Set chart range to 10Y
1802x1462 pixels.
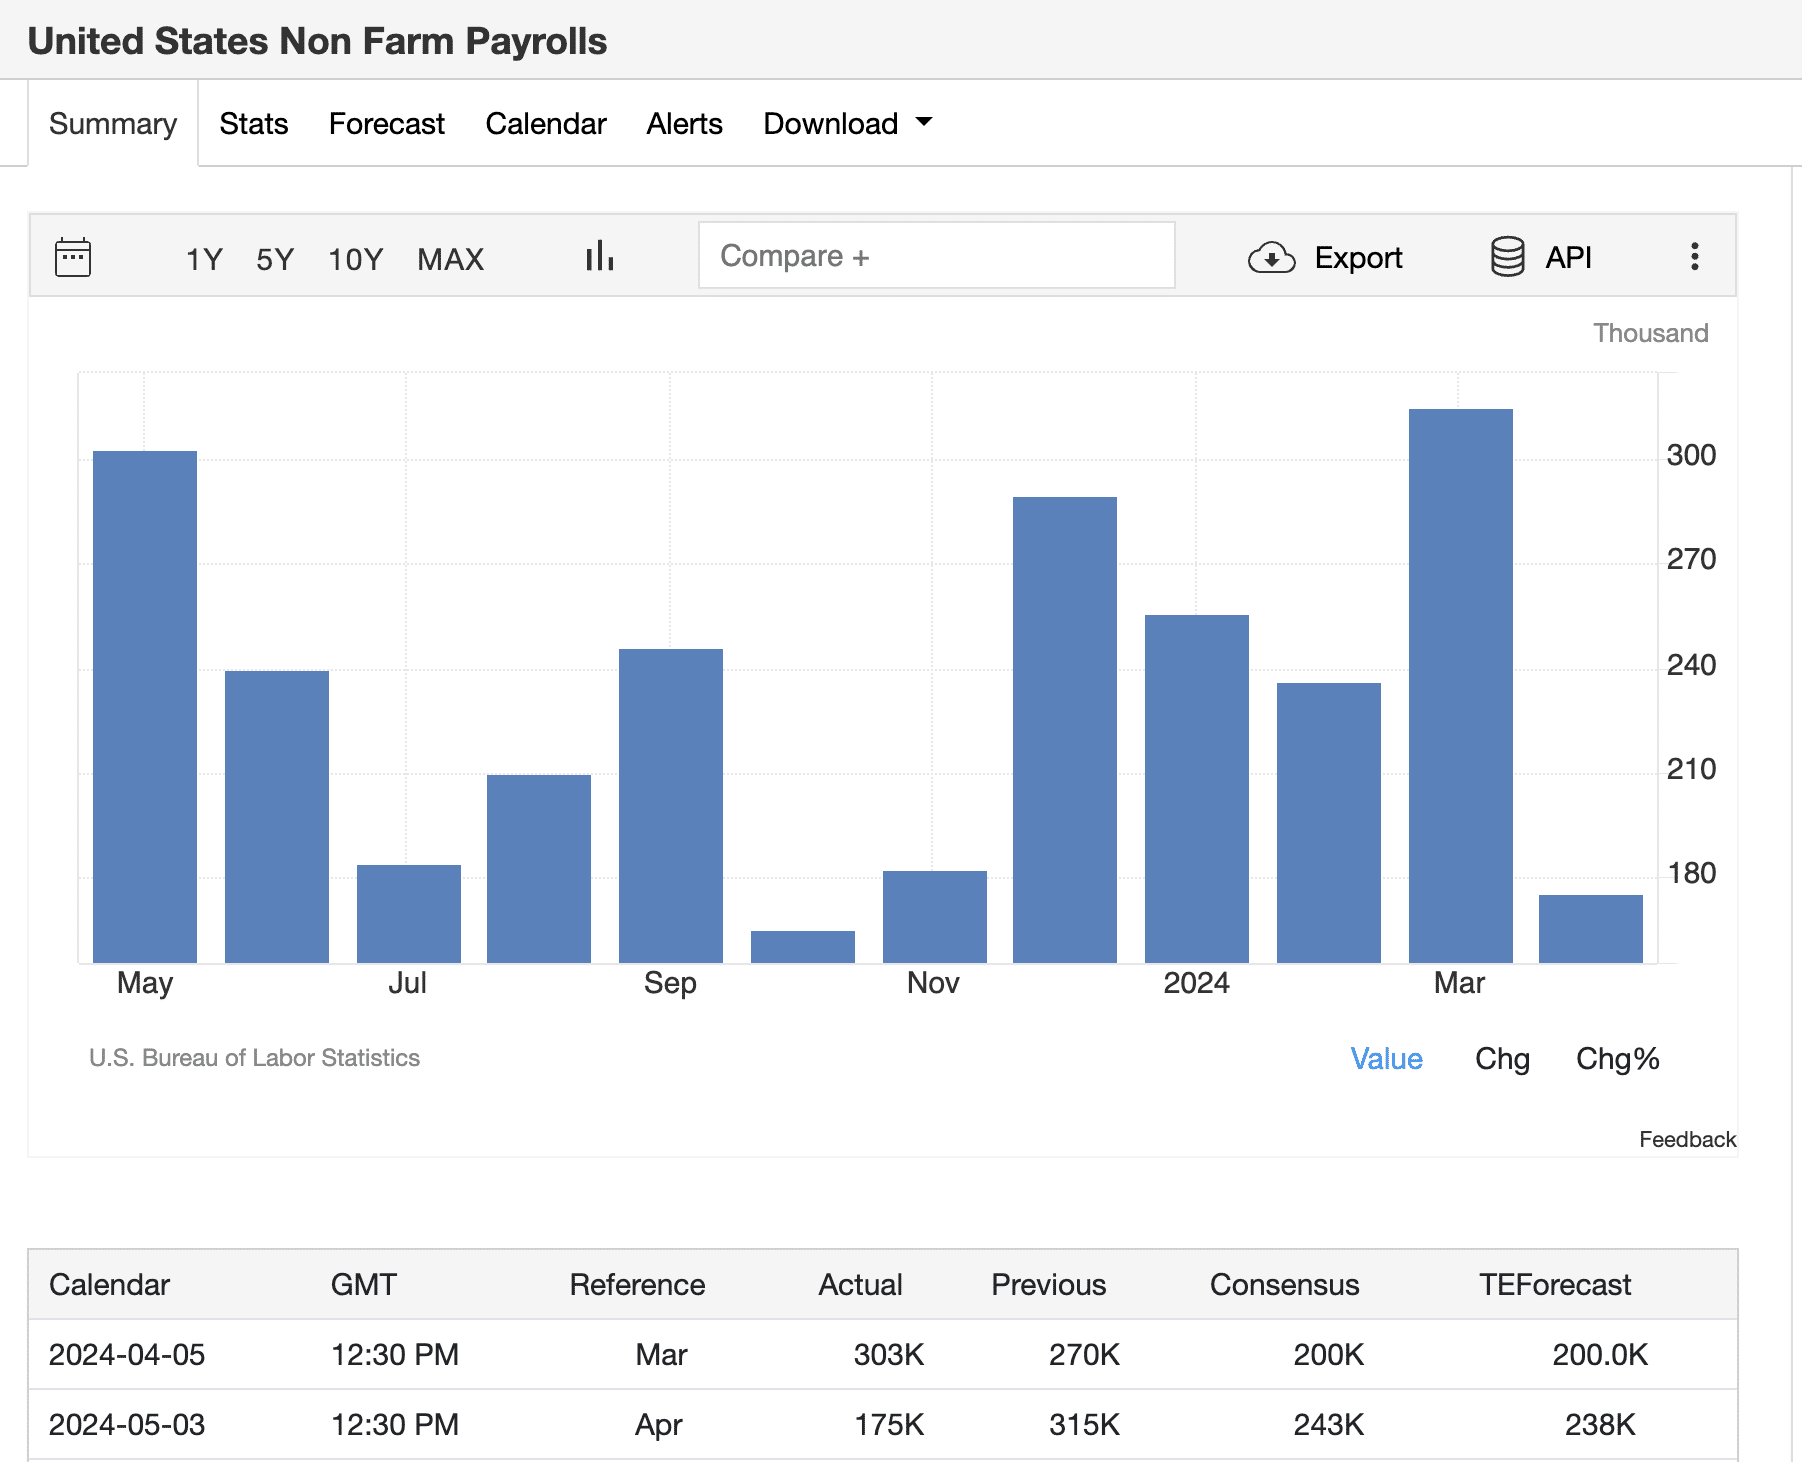click(x=355, y=259)
